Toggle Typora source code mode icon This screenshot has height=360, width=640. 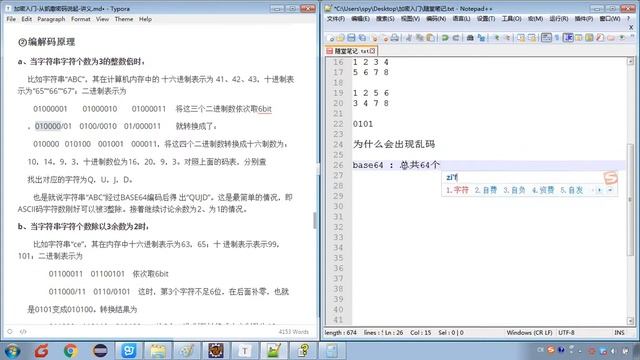click(x=23, y=331)
